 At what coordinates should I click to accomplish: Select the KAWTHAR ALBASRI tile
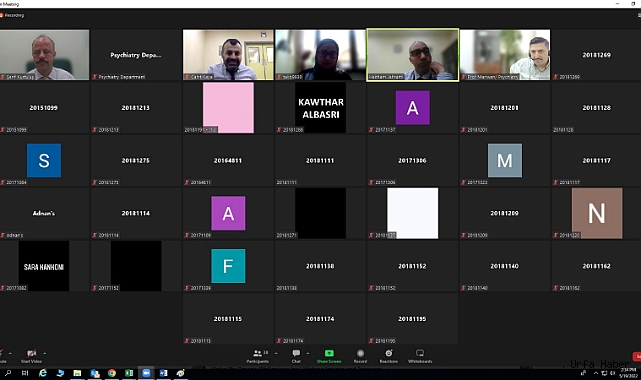(x=320, y=107)
